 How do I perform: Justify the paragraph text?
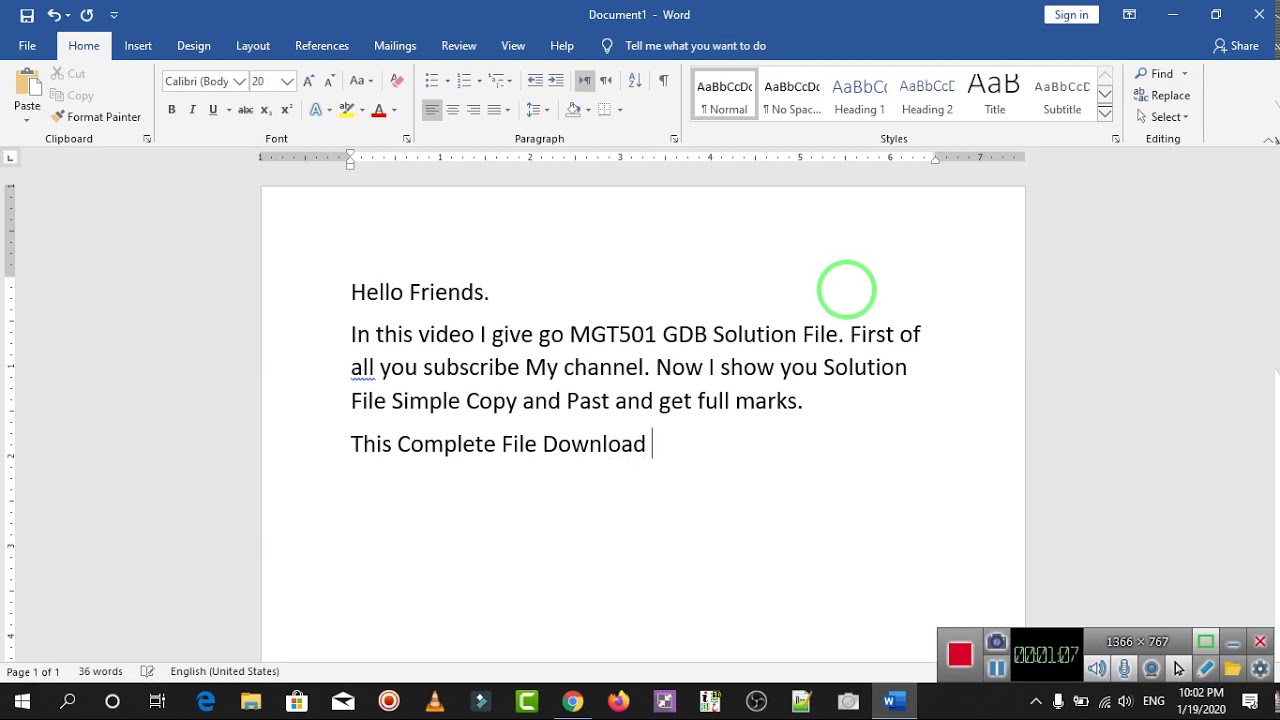click(x=494, y=110)
